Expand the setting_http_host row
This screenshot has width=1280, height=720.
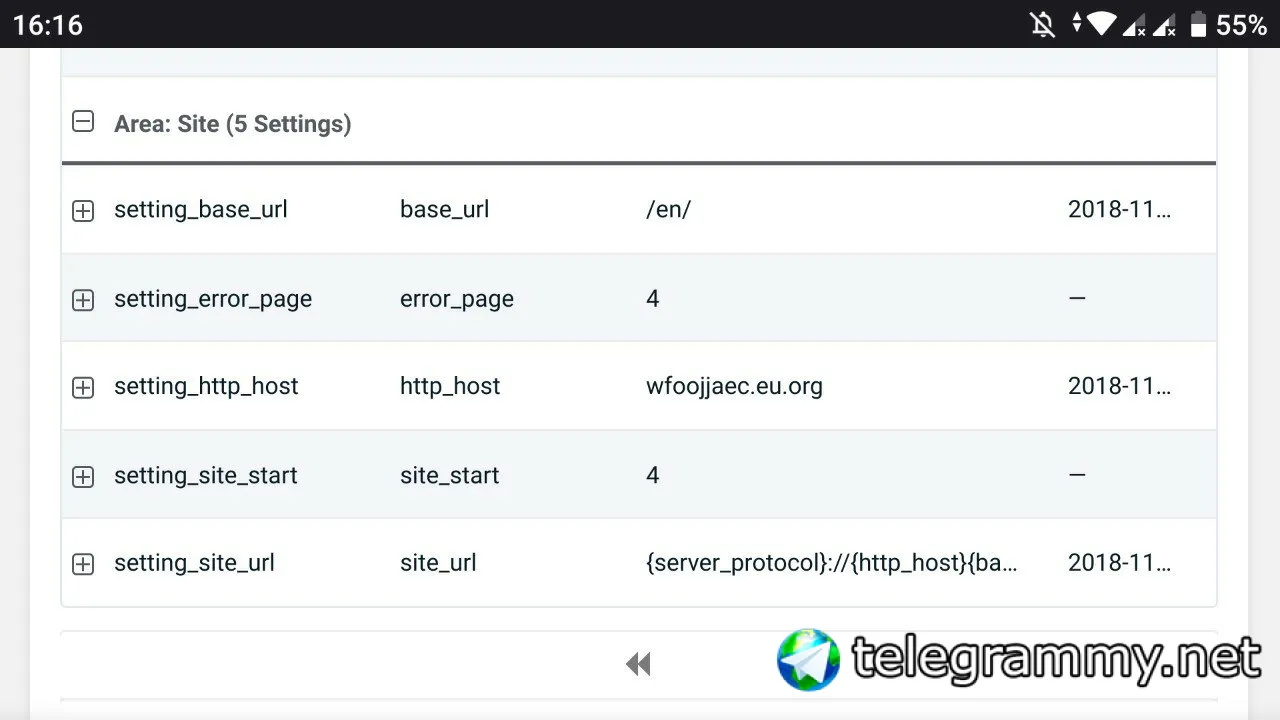[83, 388]
